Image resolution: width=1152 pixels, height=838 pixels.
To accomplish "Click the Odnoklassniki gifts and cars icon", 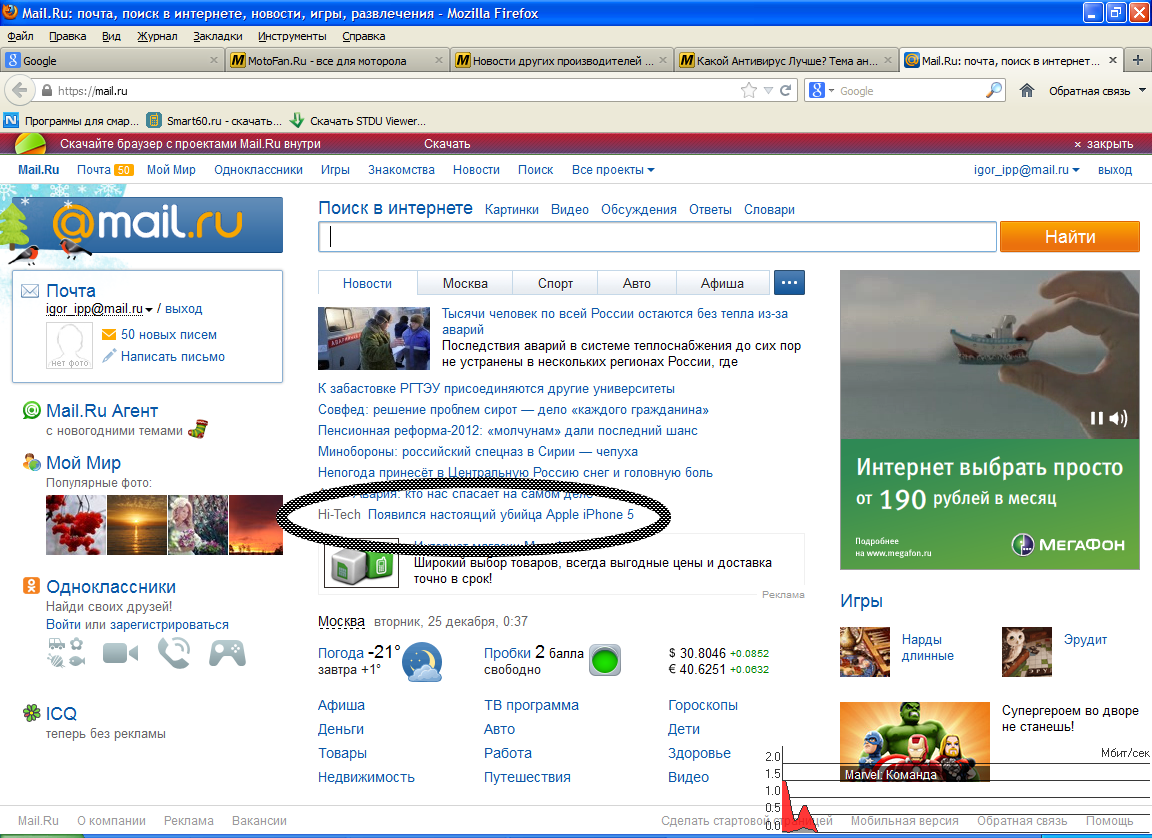I will coord(66,653).
